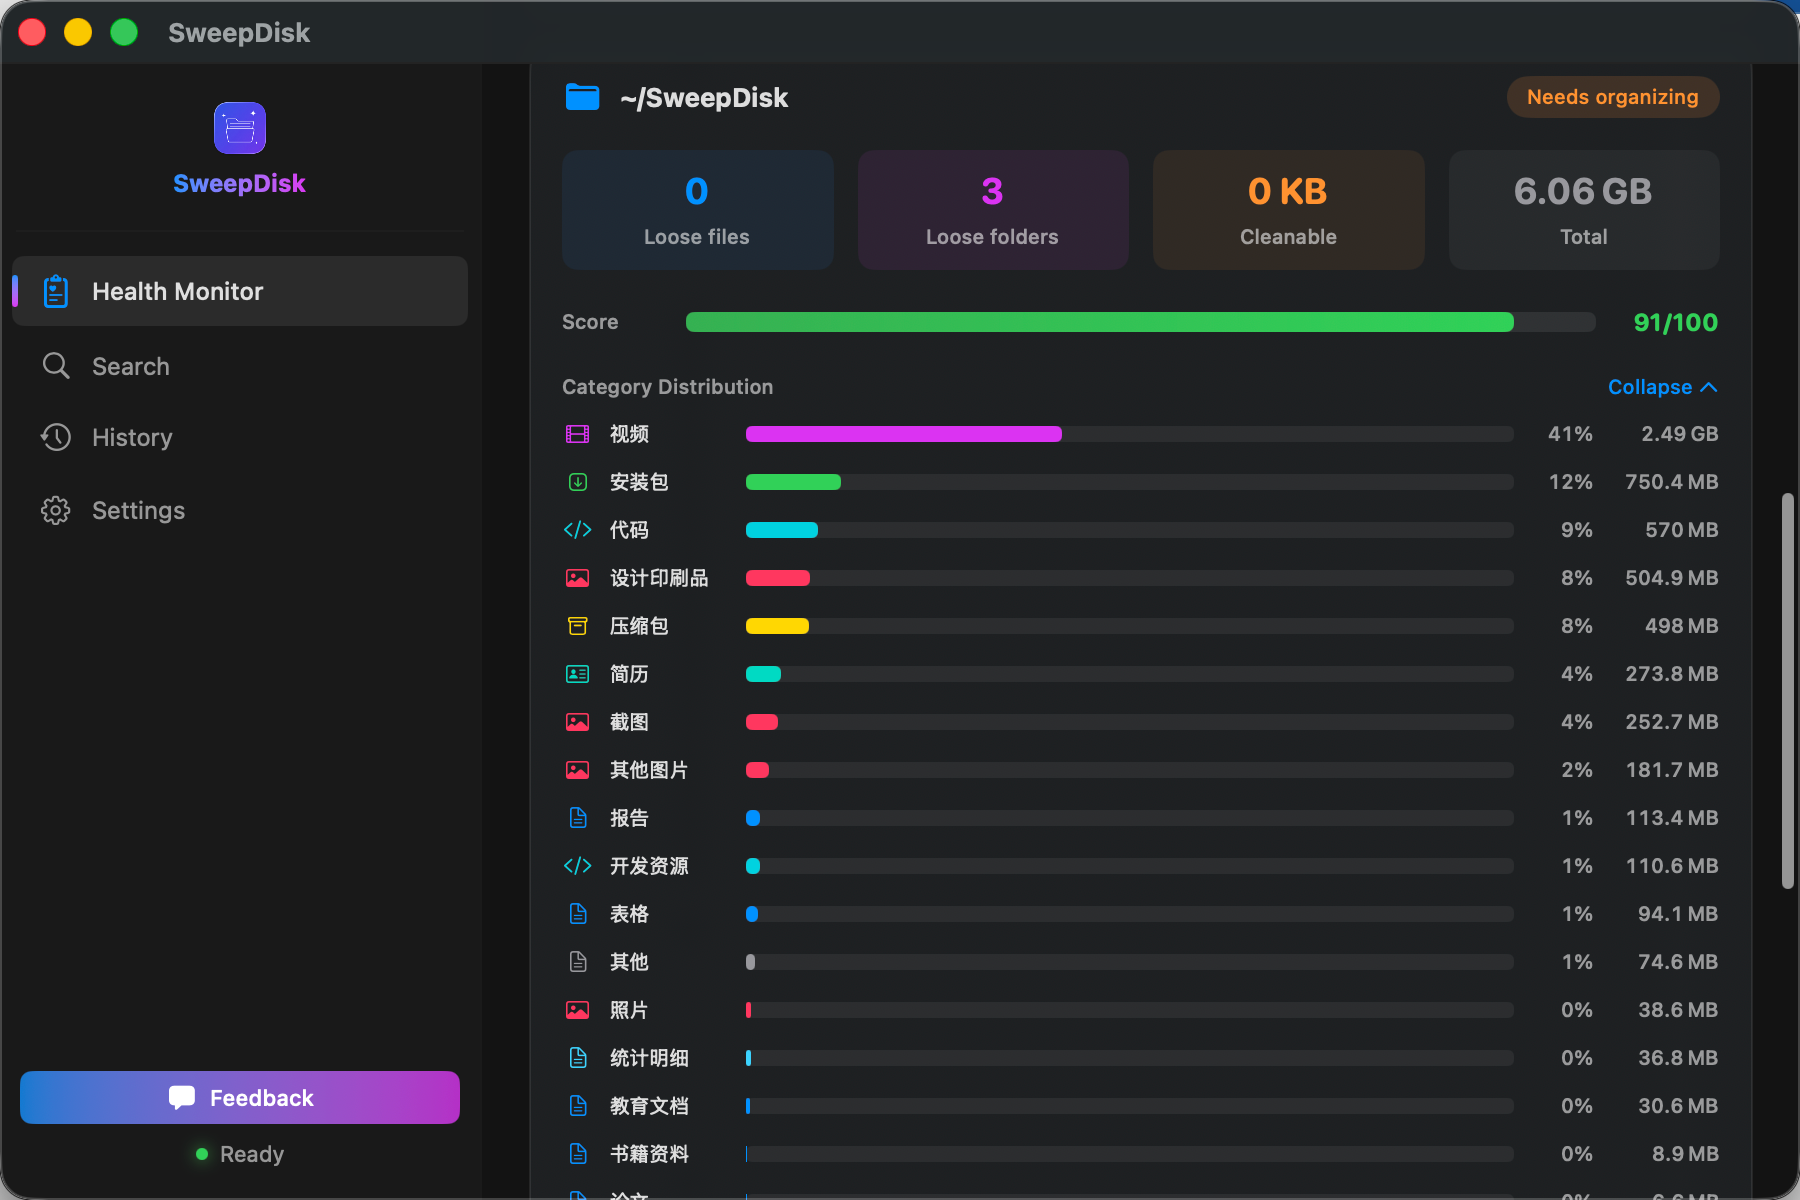Click the Ready status indicator
Viewport: 1800px width, 1200px height.
[x=240, y=1154]
